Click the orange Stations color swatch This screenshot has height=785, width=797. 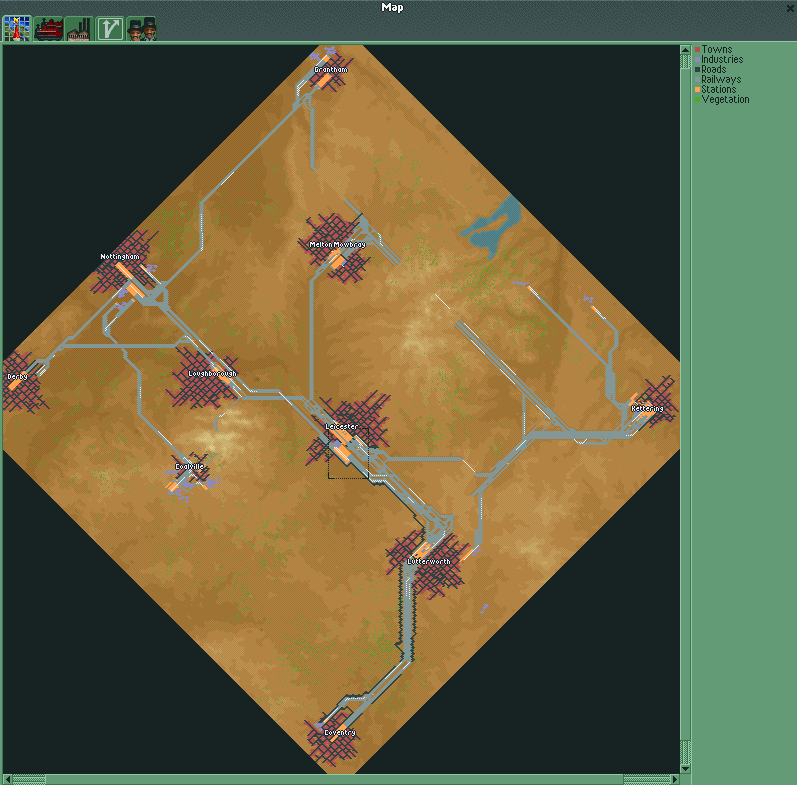[x=697, y=89]
